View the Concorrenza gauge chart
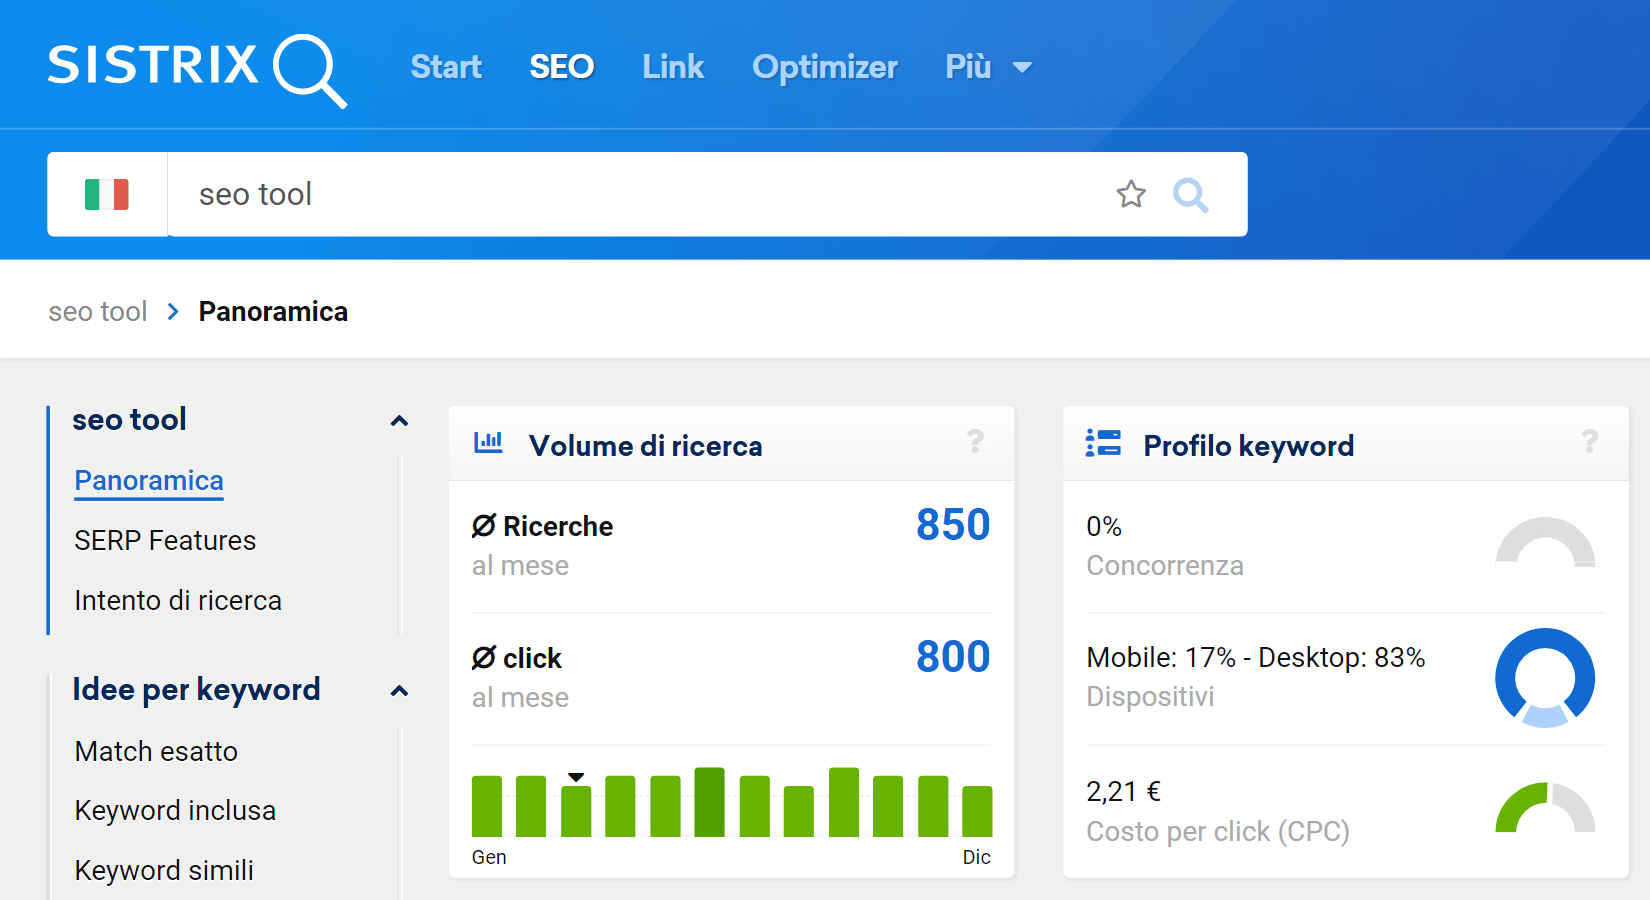This screenshot has width=1650, height=900. (x=1545, y=542)
